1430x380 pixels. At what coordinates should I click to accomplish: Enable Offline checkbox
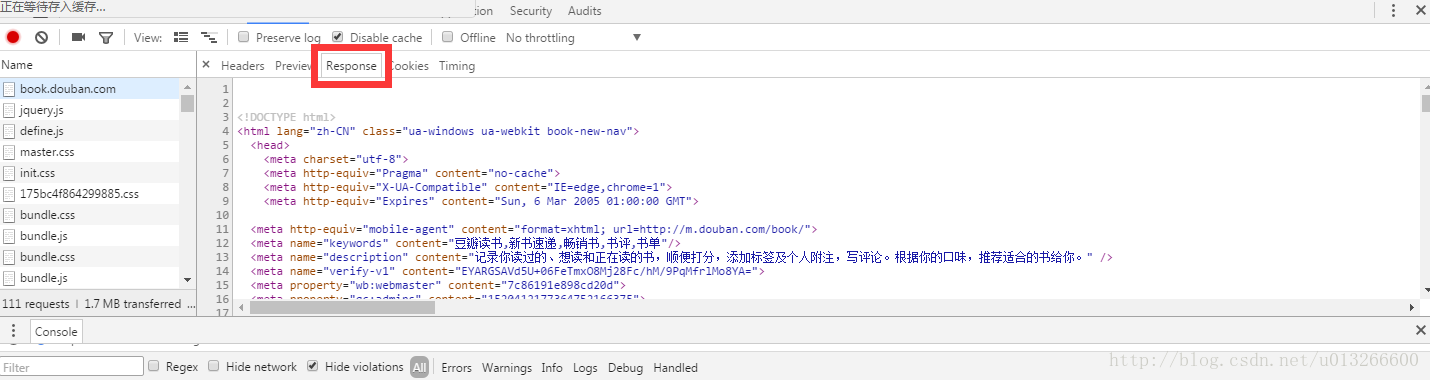tap(448, 37)
